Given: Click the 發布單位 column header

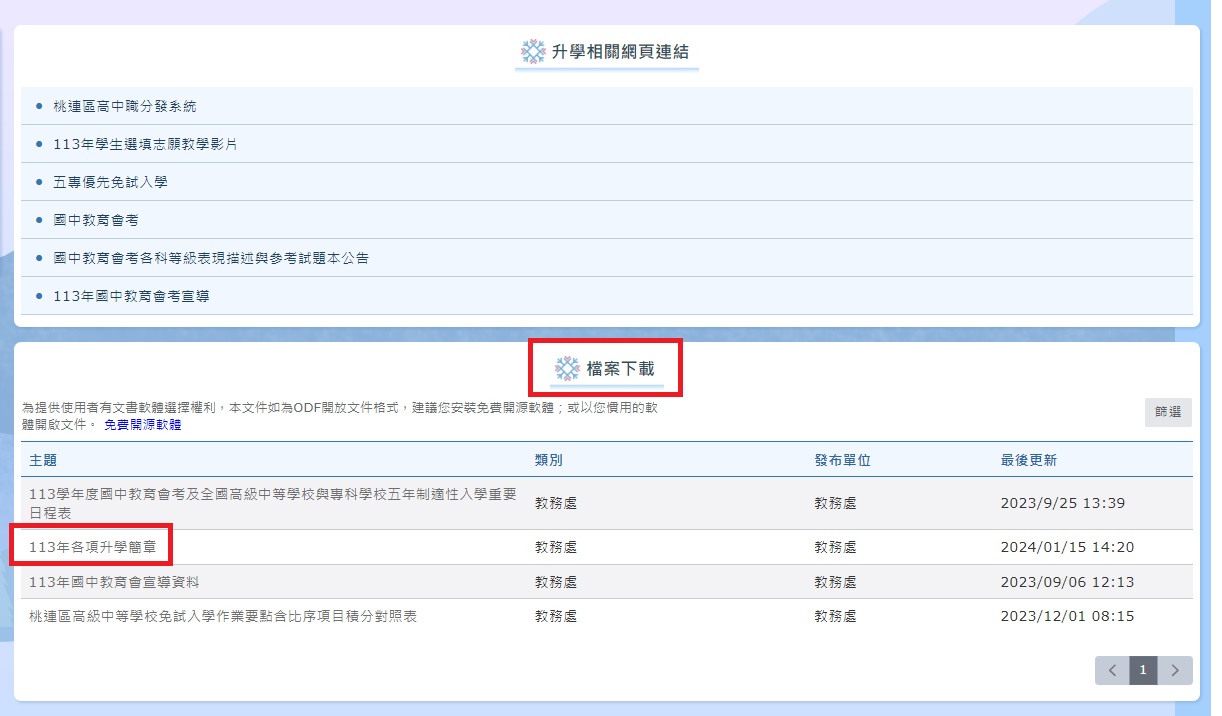Looking at the screenshot, I should click(x=842, y=460).
